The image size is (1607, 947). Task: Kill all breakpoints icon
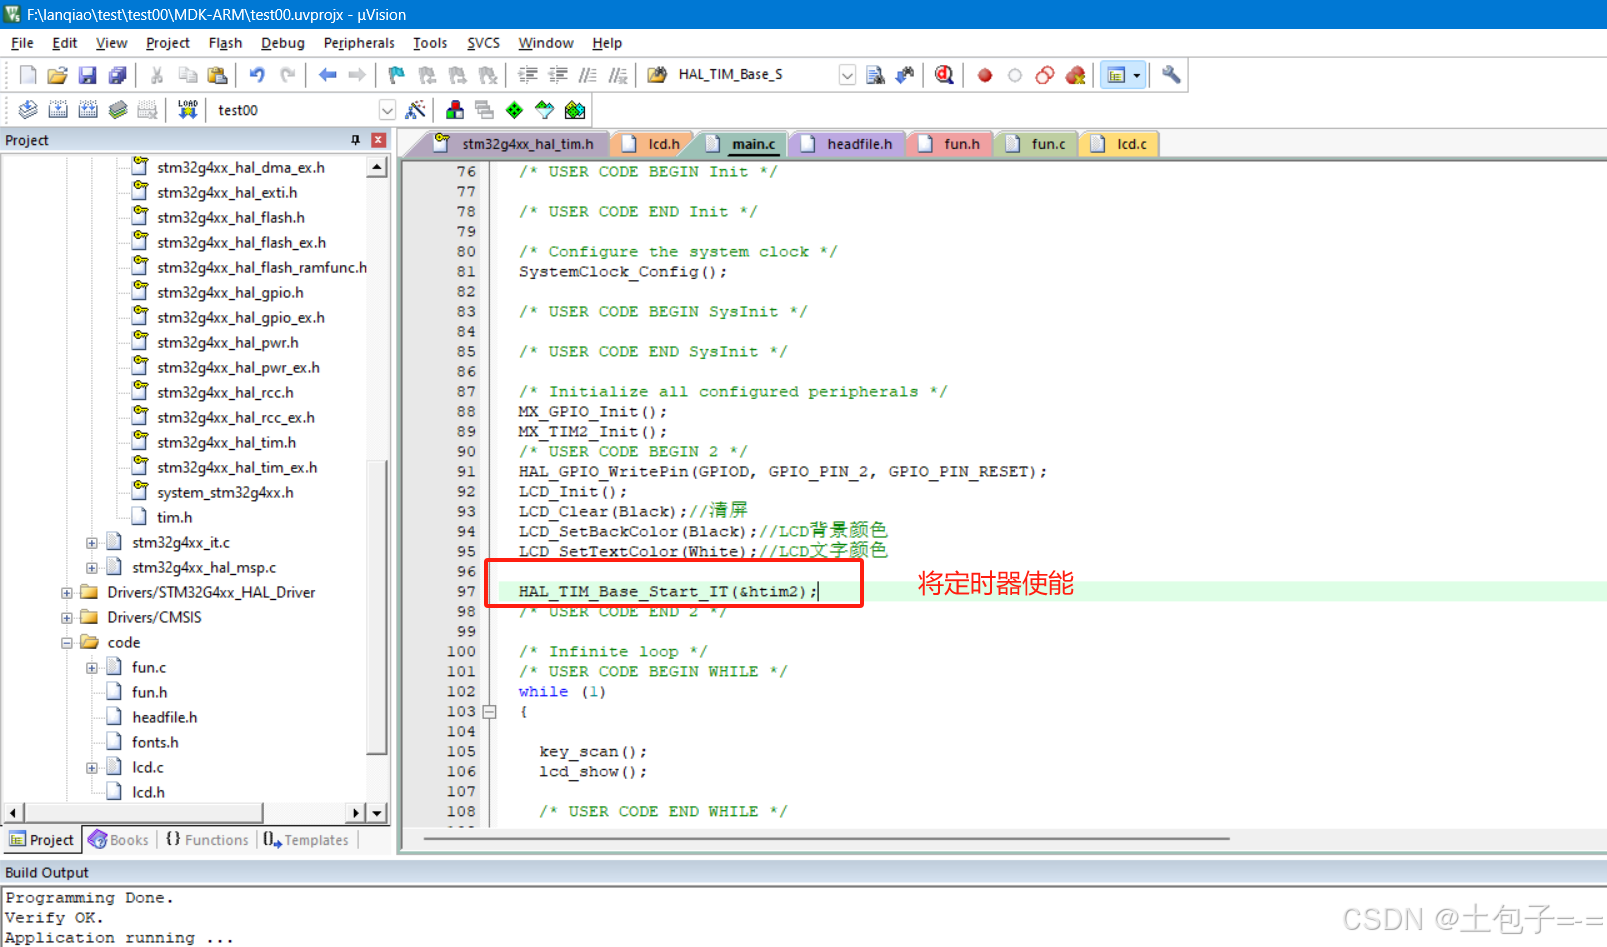1075,75
